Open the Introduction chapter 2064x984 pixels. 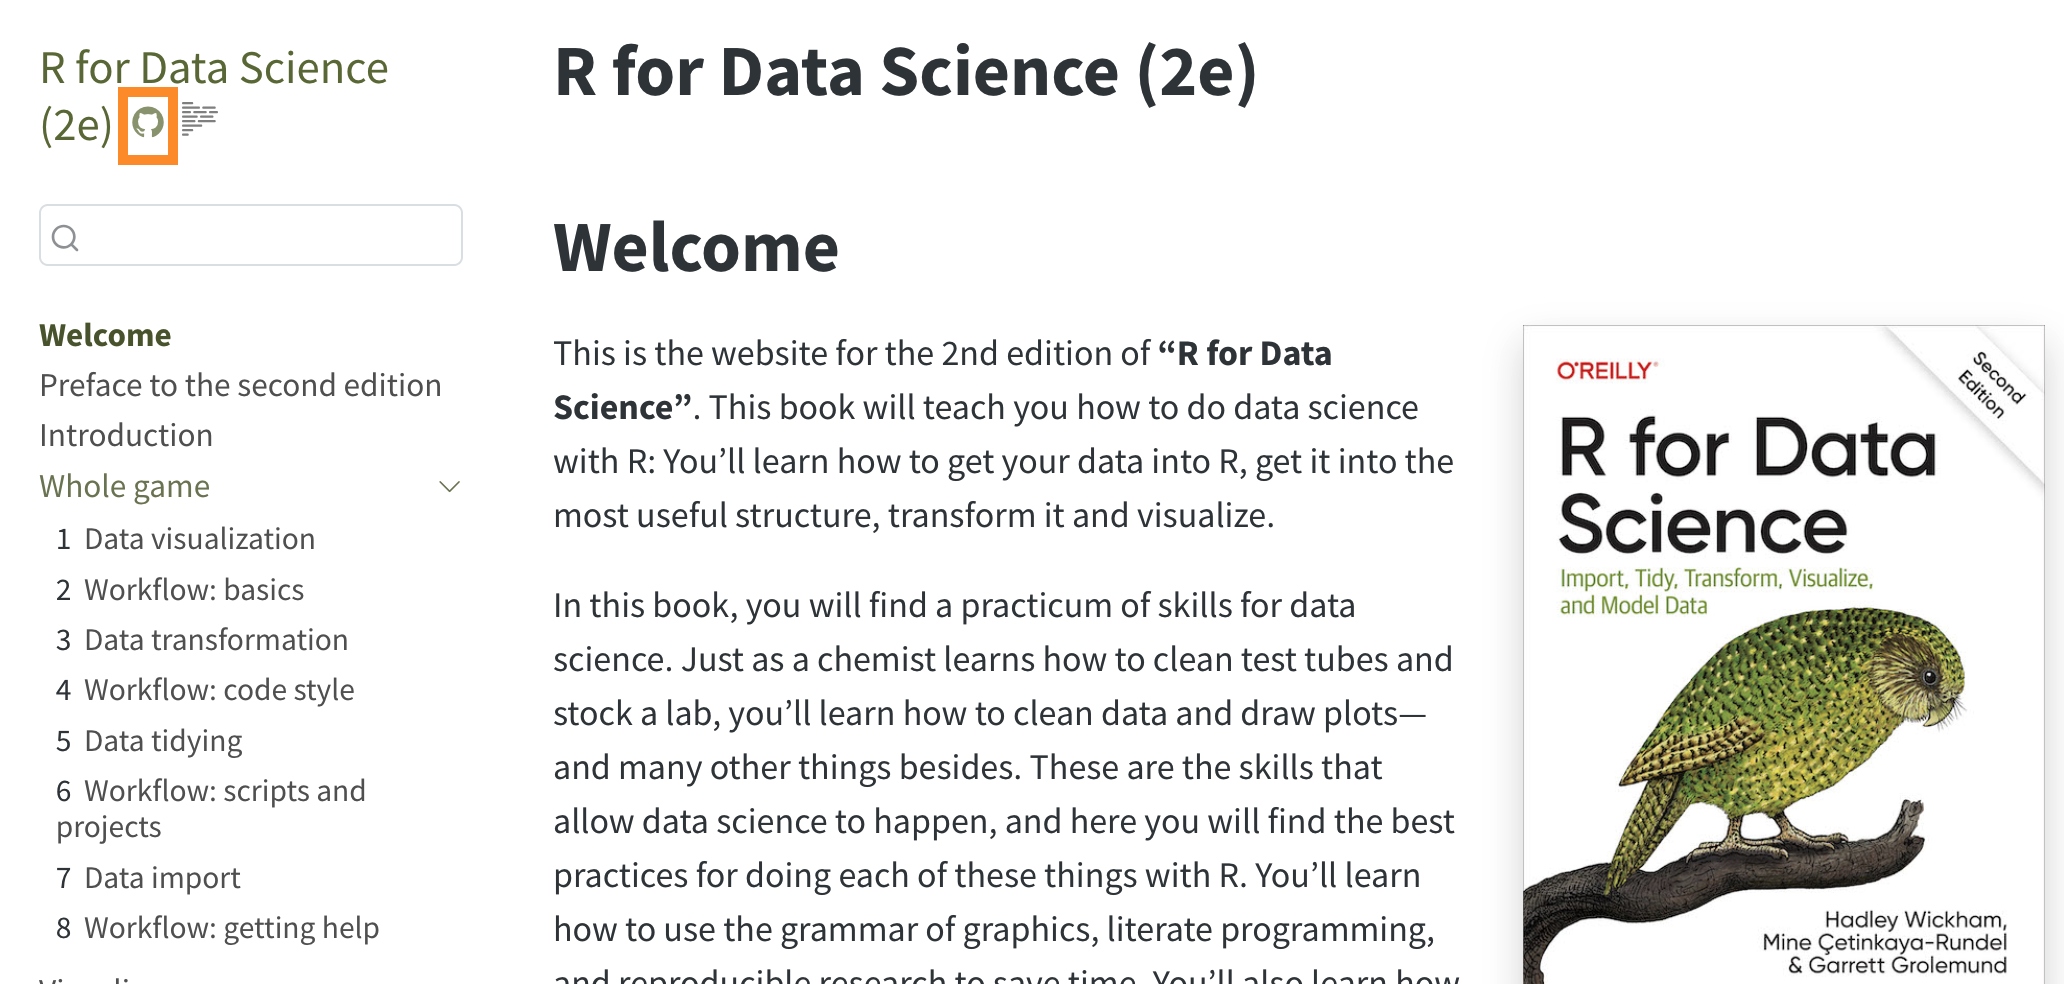pyautogui.click(x=126, y=435)
